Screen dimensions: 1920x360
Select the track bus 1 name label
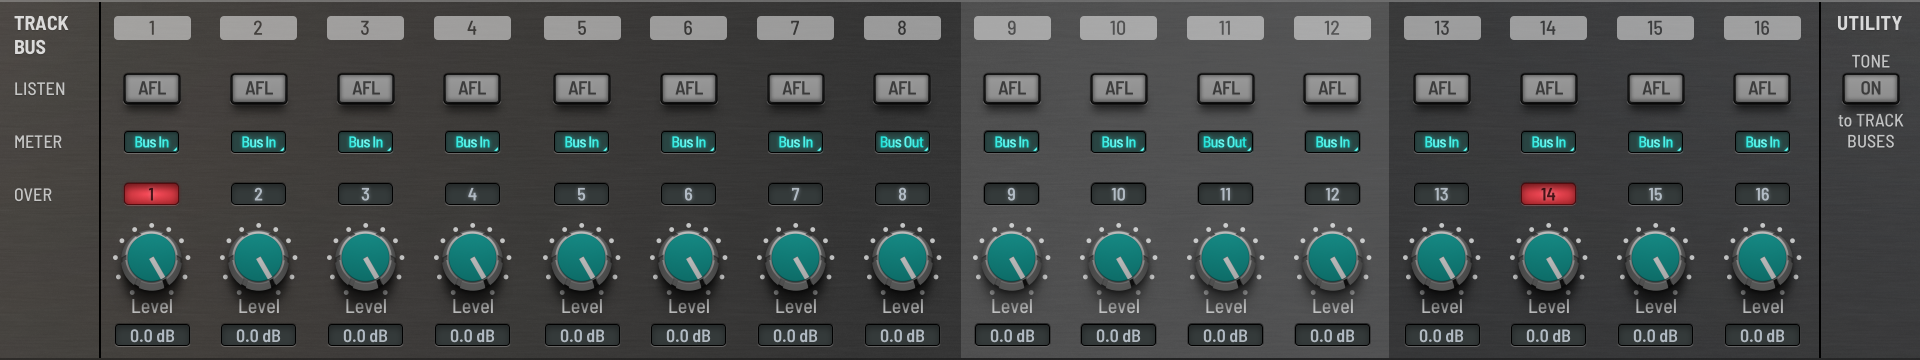click(152, 28)
